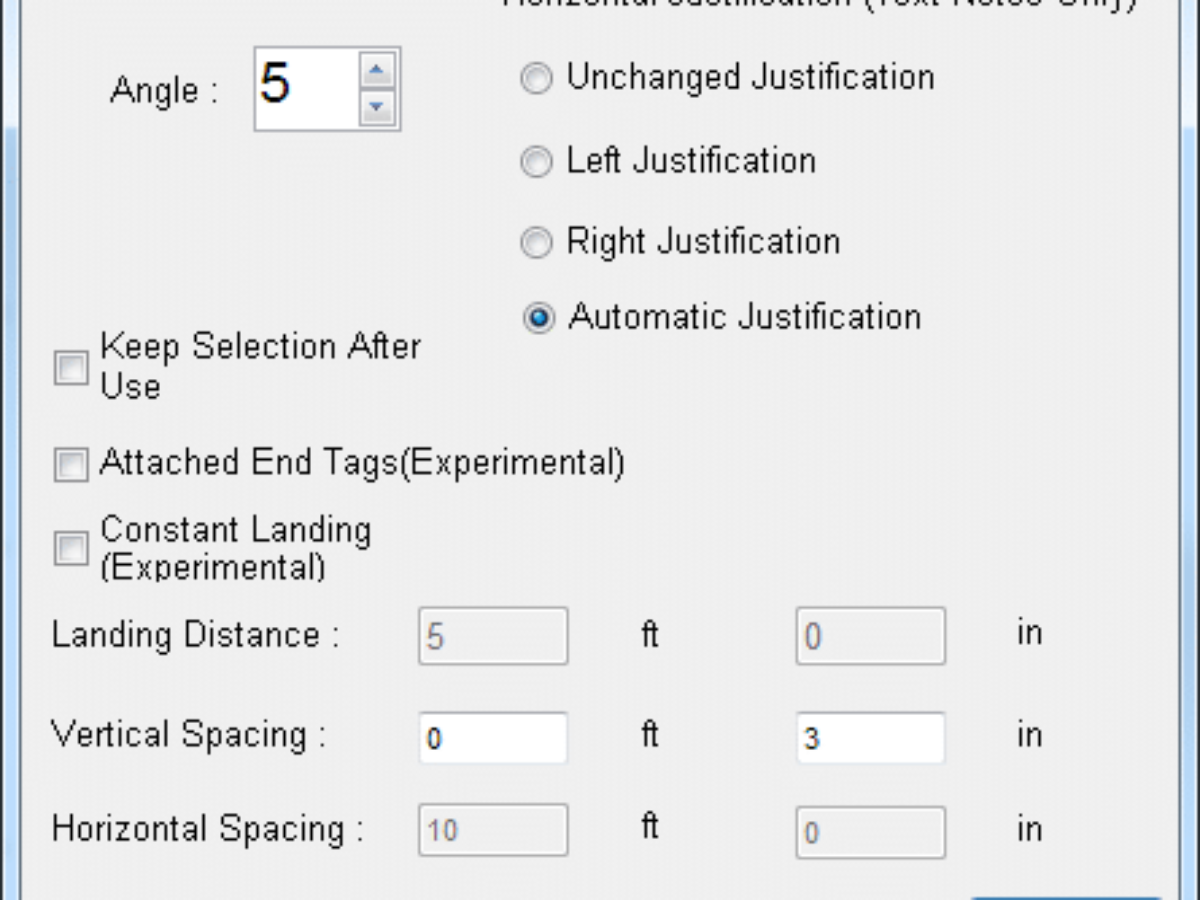Select Unchanged Justification radio button
Screen dimensions: 1200x900
coord(537,79)
